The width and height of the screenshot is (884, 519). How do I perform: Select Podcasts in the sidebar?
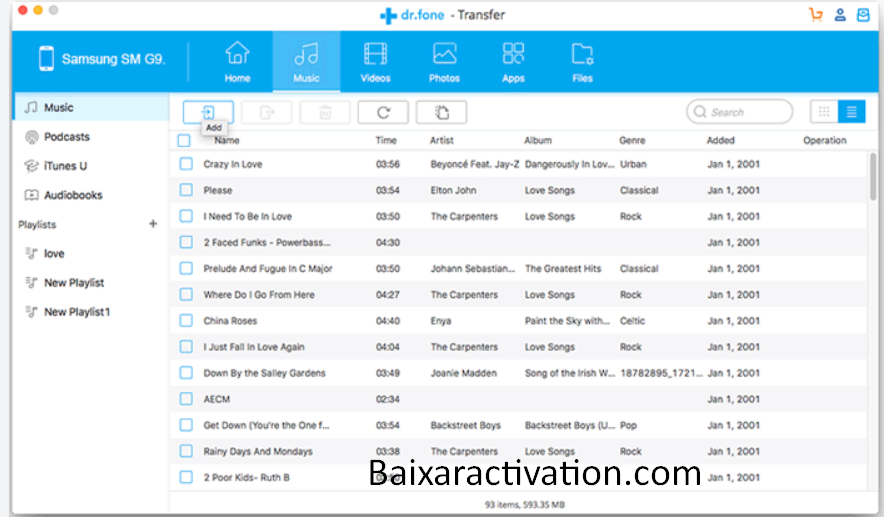pyautogui.click(x=91, y=136)
